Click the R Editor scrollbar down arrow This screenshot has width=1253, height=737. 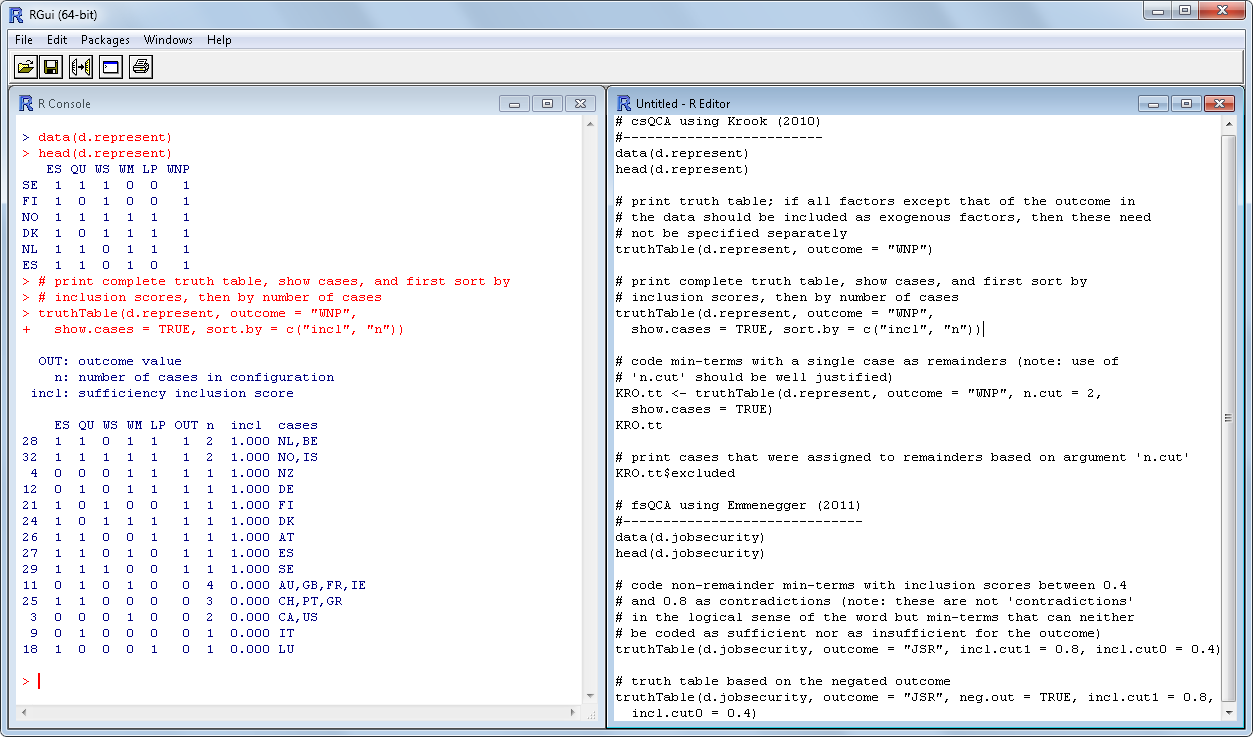click(1229, 713)
